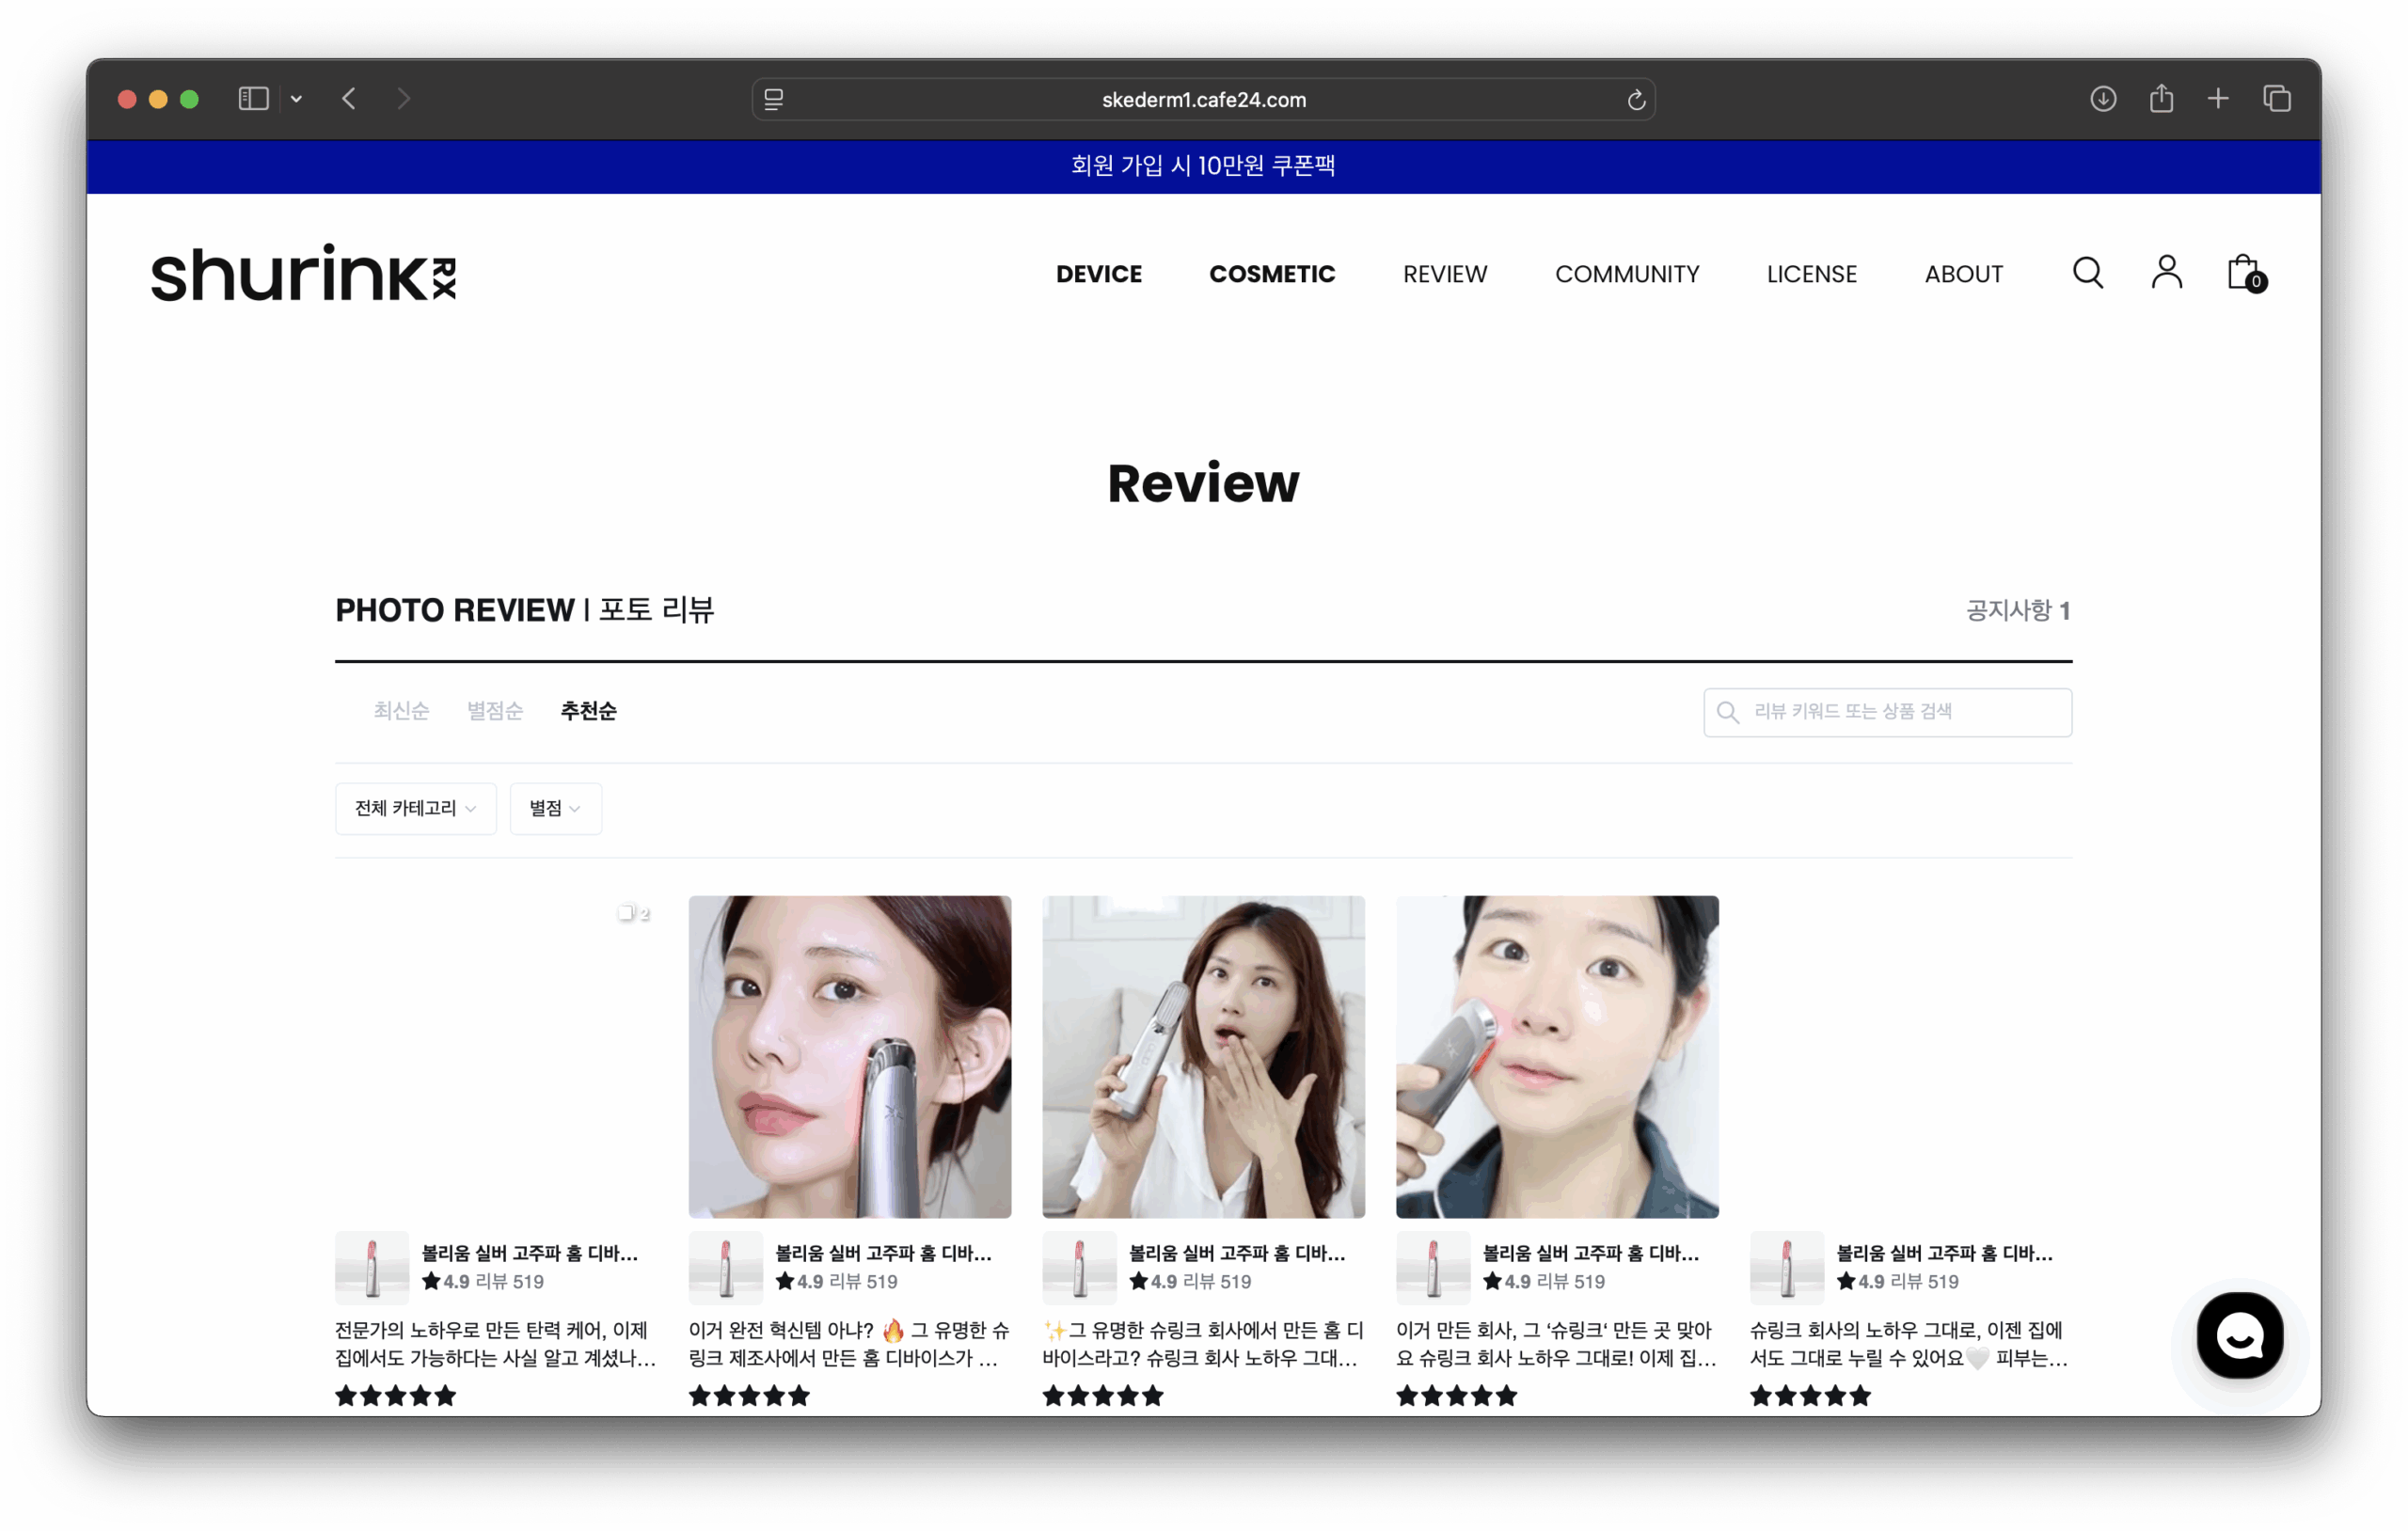This screenshot has height=1531, width=2408.
Task: Open the LICENSE menu item
Action: 1812,274
